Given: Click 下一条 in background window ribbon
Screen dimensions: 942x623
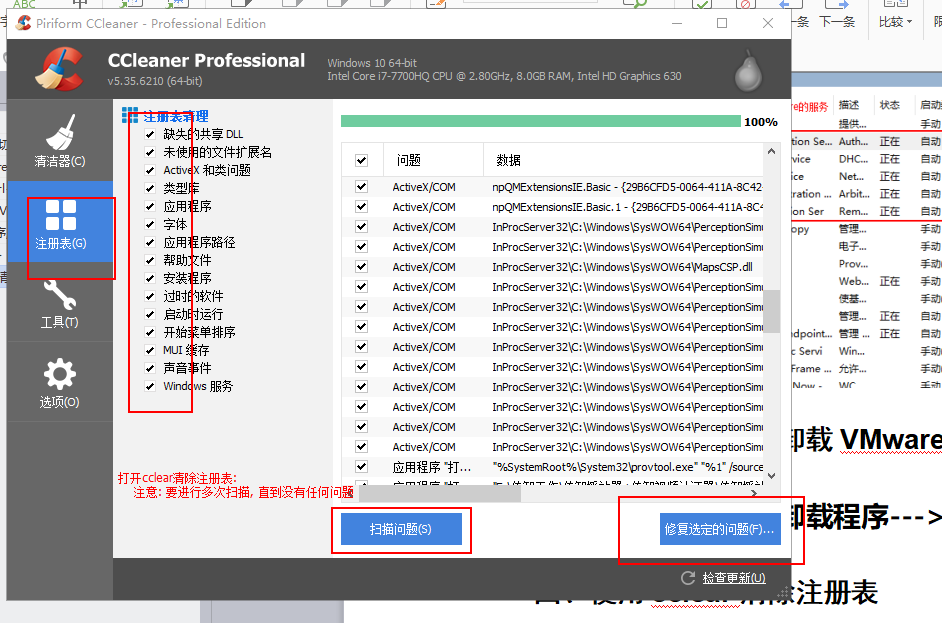Looking at the screenshot, I should 837,22.
